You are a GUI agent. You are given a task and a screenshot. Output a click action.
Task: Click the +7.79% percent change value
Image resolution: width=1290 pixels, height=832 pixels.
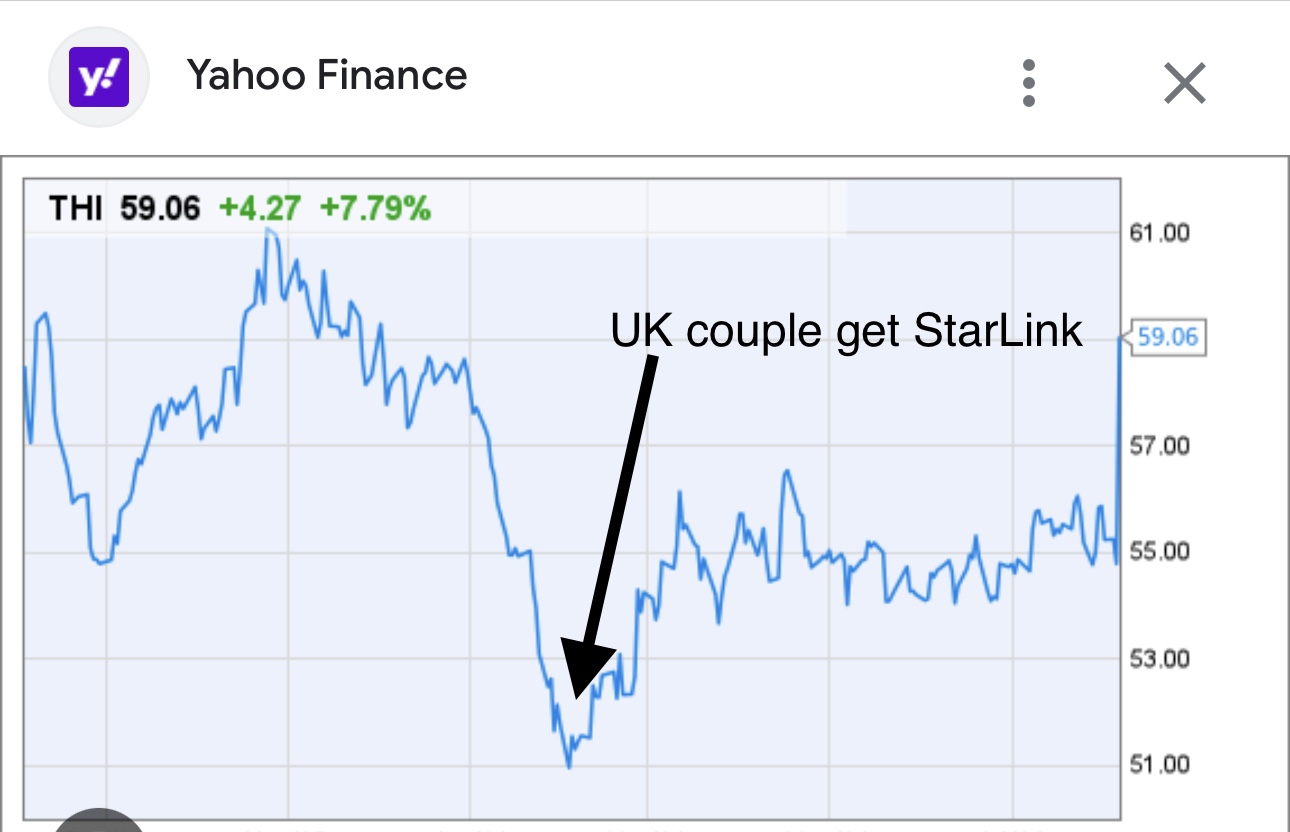(375, 209)
